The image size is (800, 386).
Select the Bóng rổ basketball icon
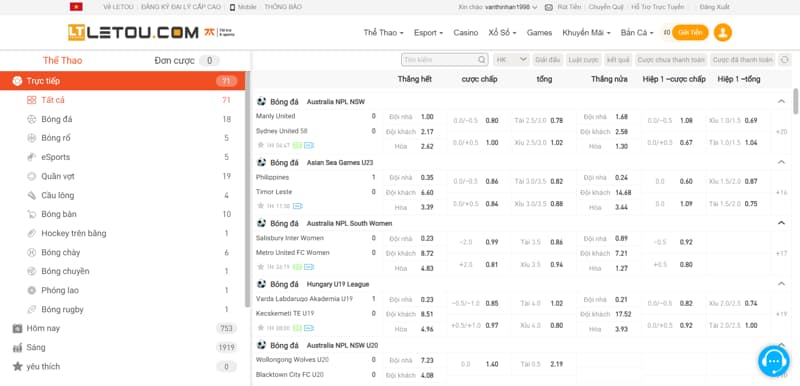tap(32, 138)
